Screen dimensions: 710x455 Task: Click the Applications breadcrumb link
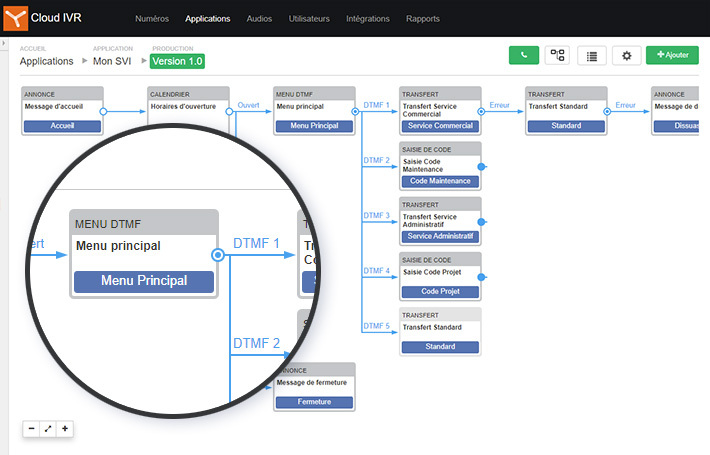point(47,61)
